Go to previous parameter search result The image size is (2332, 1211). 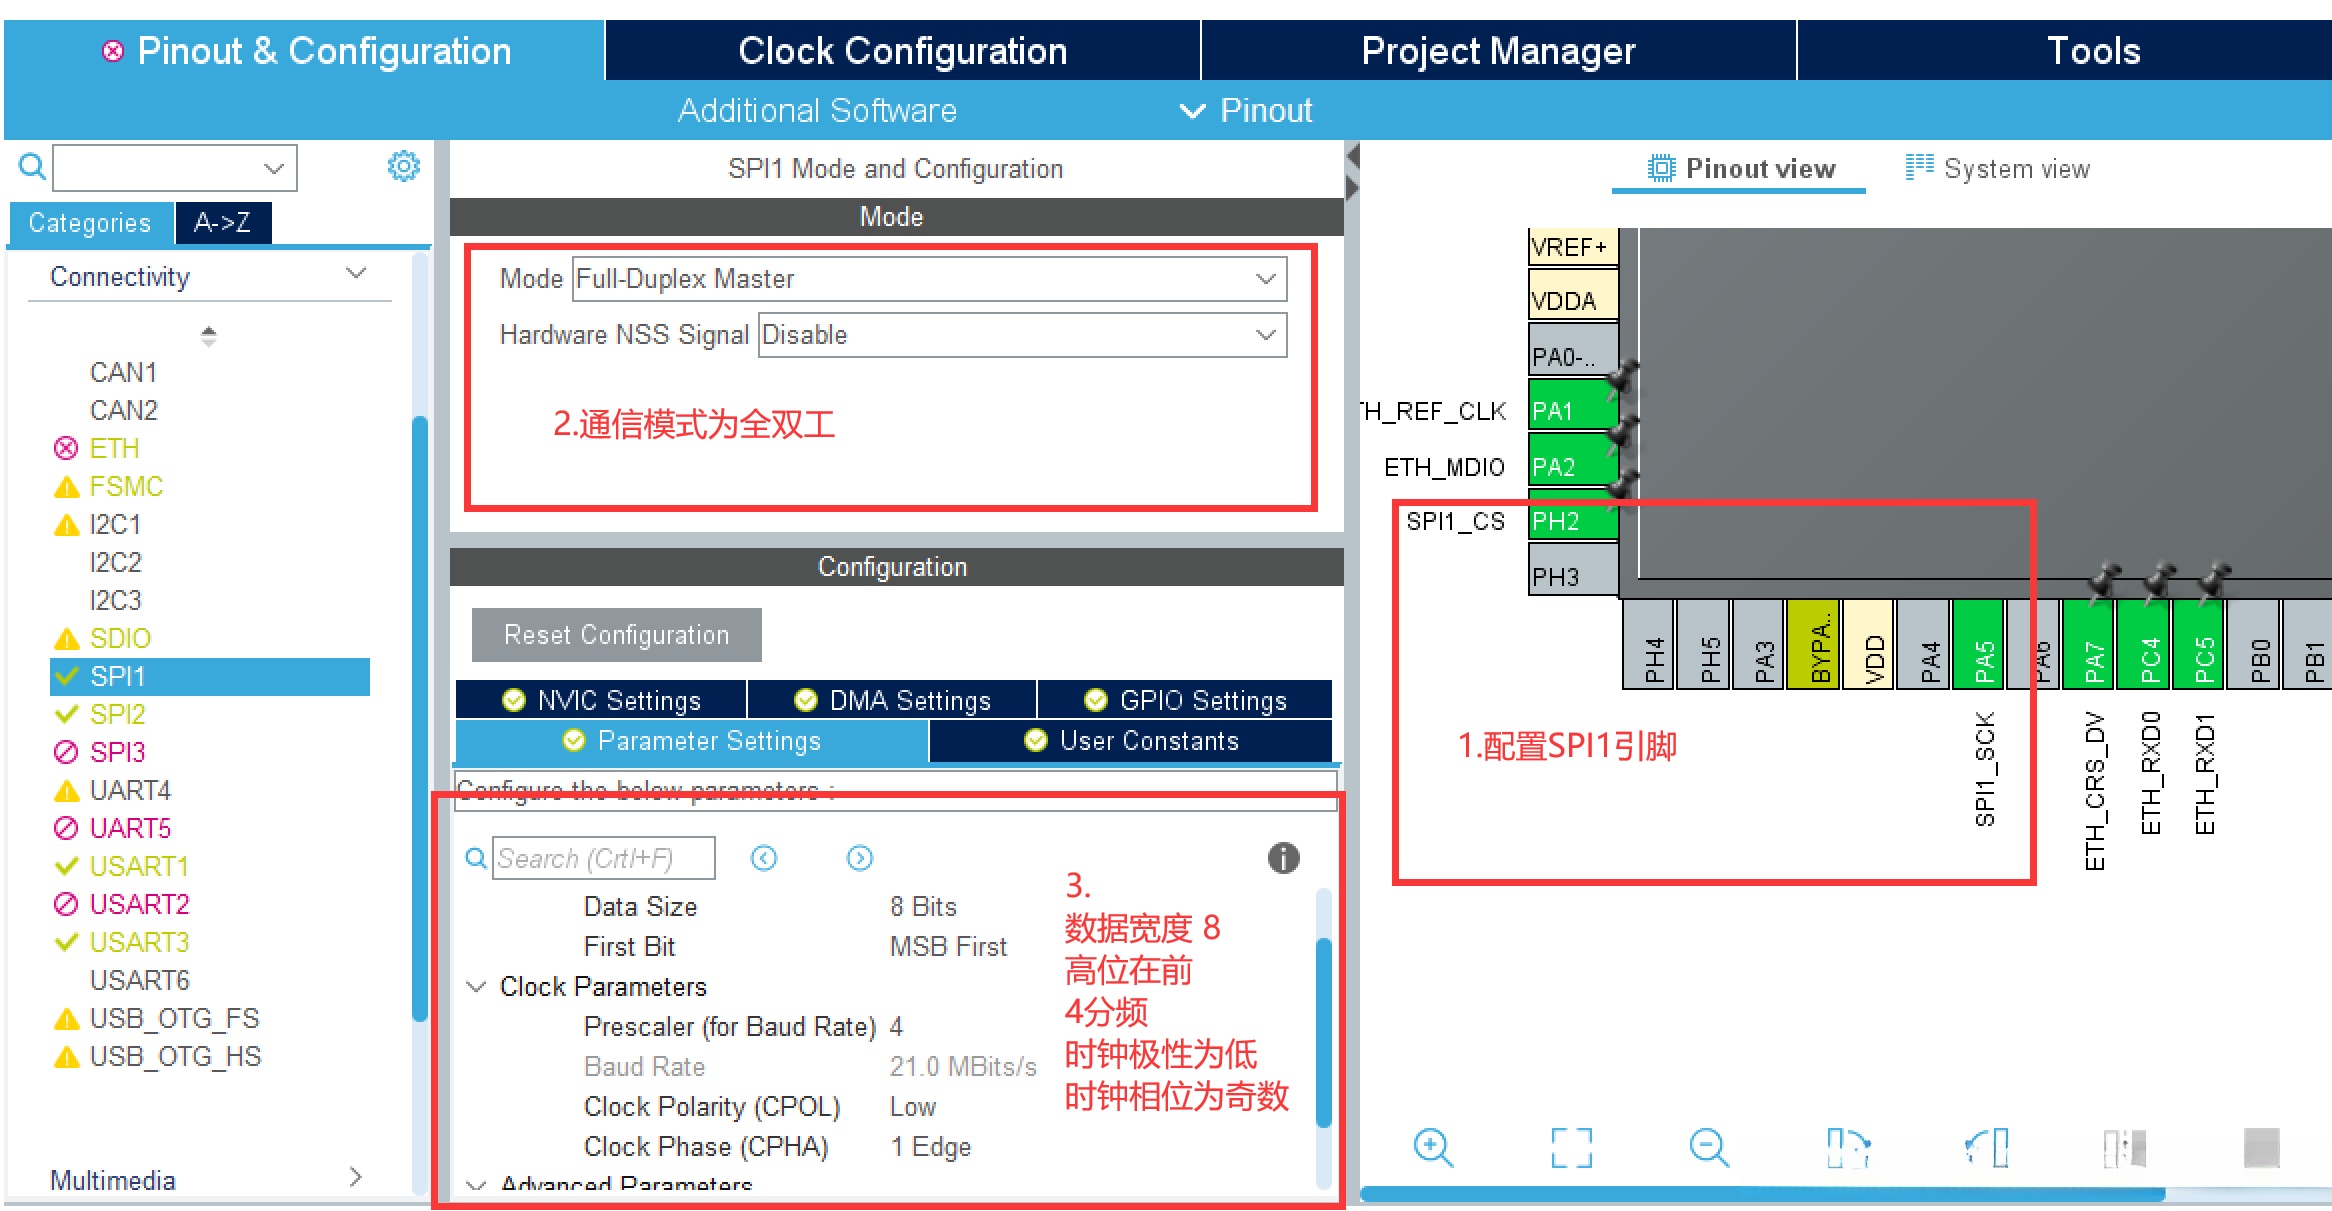(764, 858)
